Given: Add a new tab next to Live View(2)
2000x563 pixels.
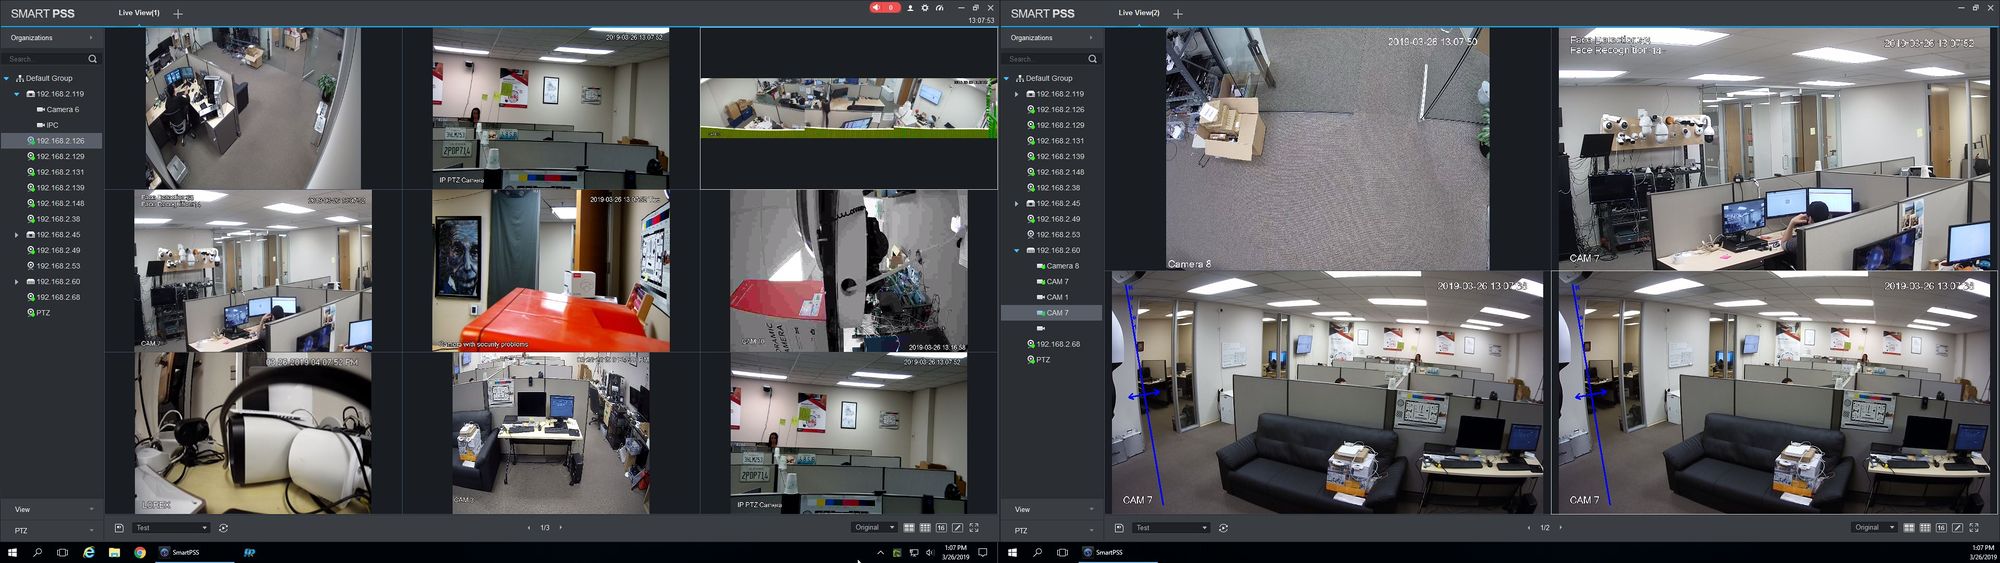Looking at the screenshot, I should (1178, 13).
